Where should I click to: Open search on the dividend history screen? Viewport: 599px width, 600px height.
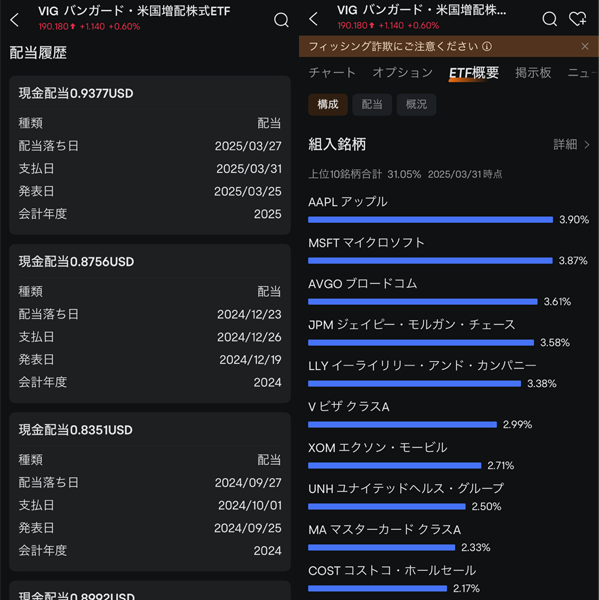281,20
